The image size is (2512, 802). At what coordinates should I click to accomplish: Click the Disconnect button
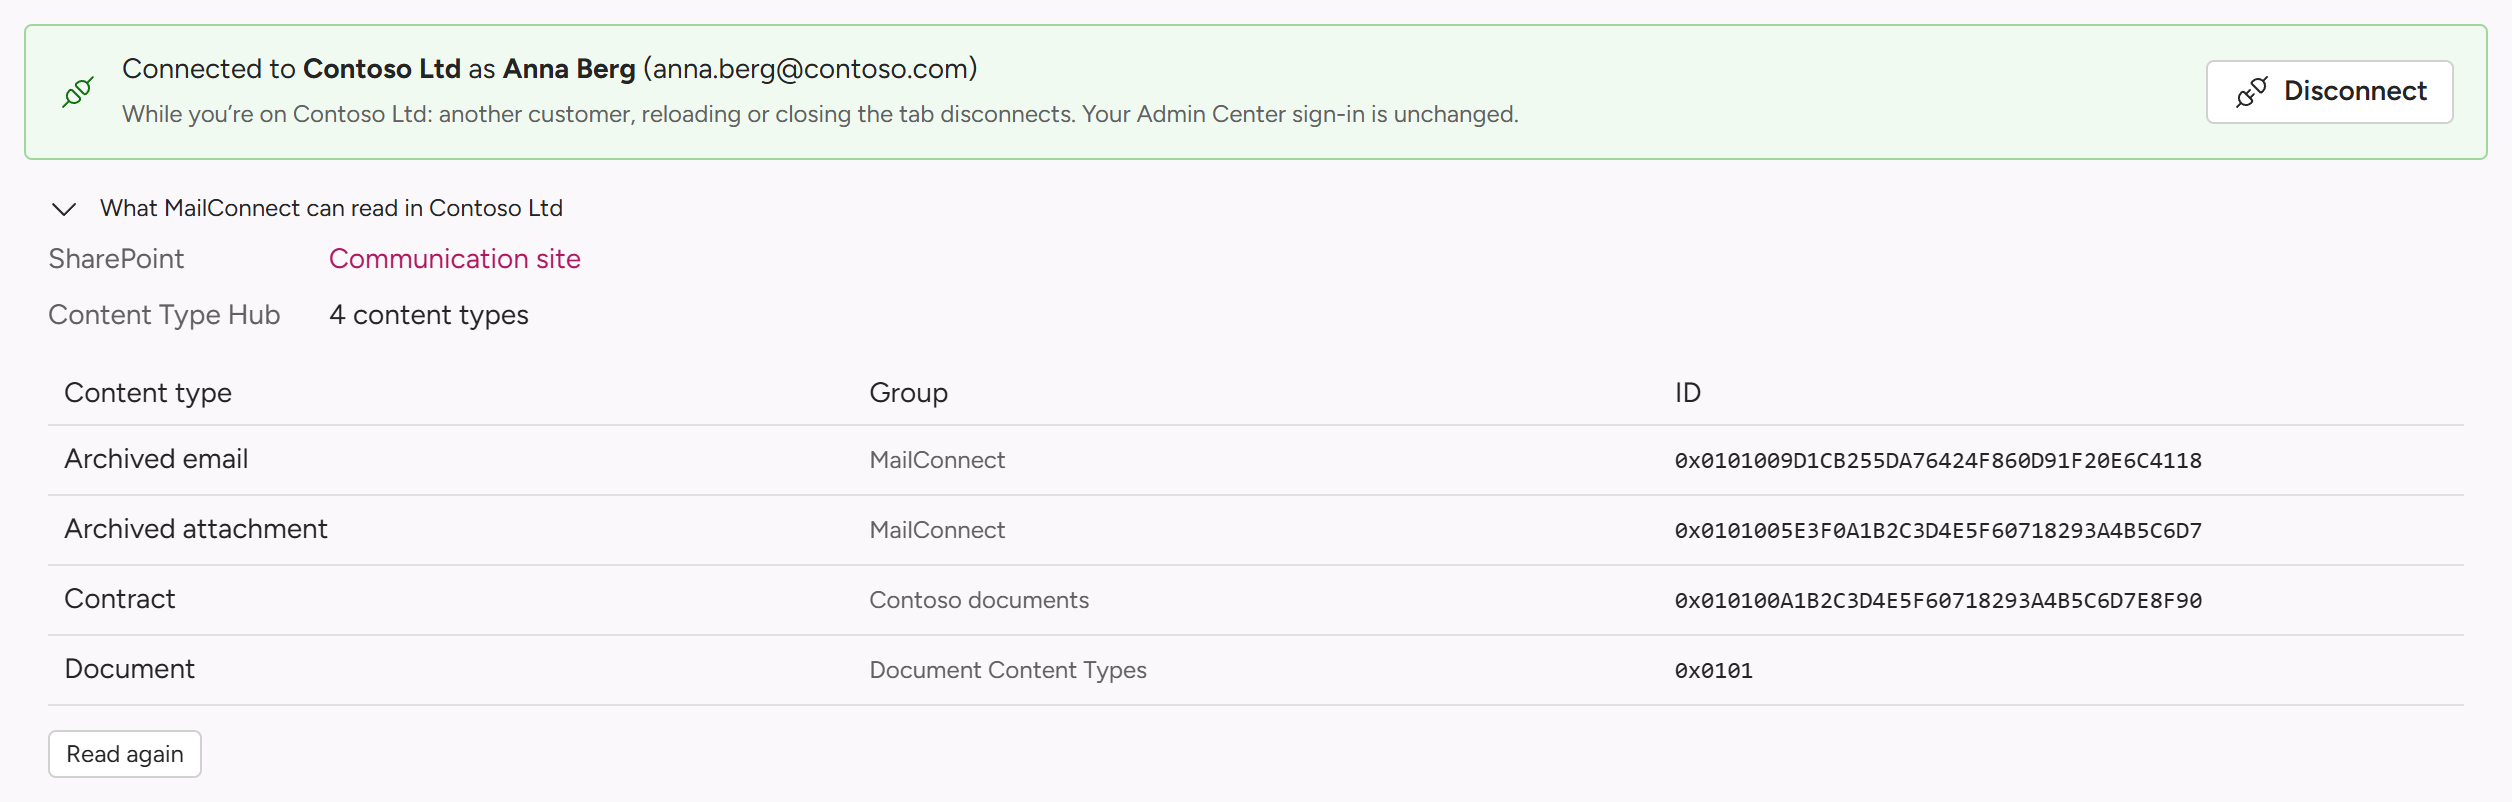pyautogui.click(x=2329, y=92)
